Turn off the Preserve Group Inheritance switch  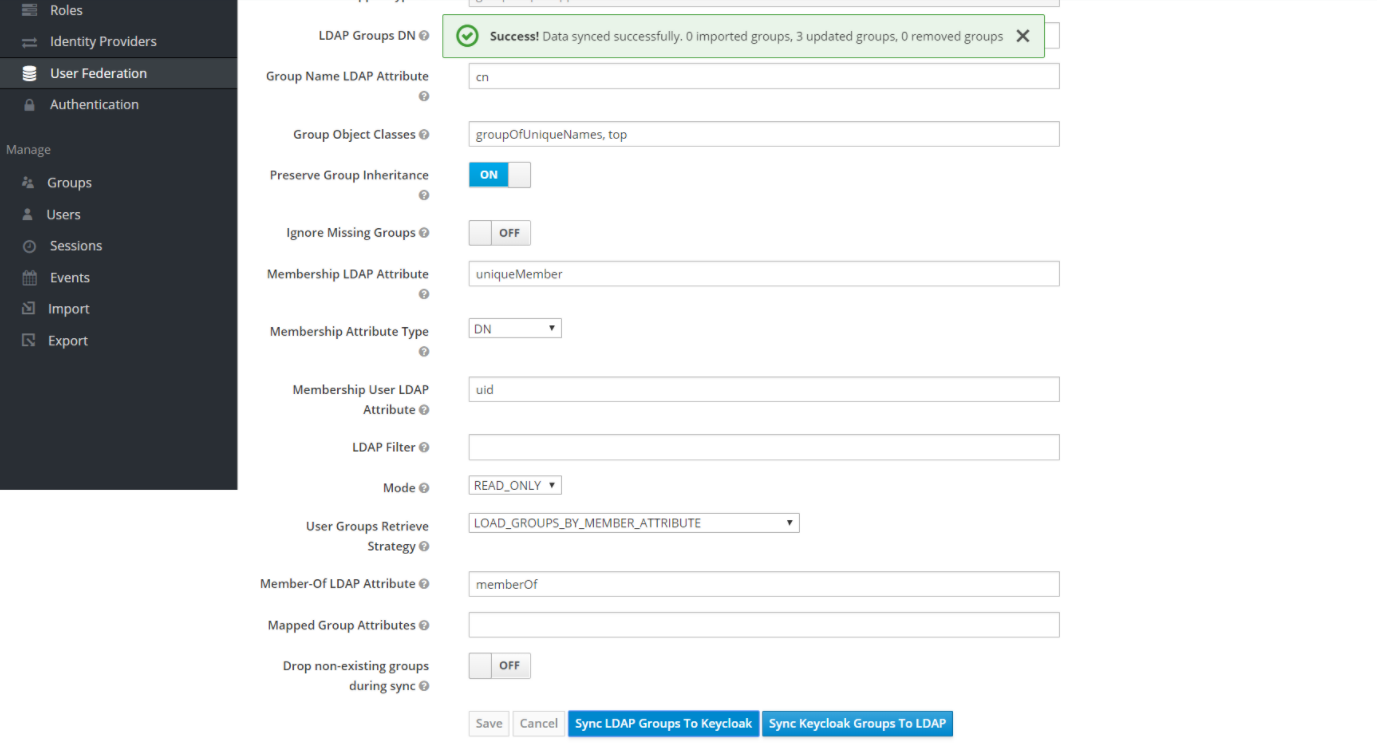click(500, 175)
